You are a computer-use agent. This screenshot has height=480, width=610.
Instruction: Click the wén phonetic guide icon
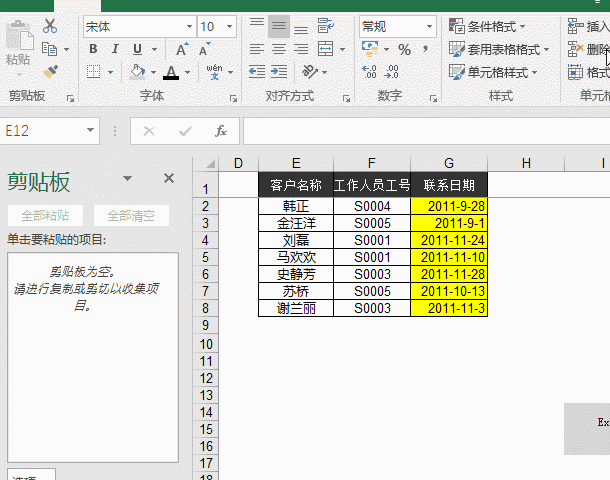(214, 72)
